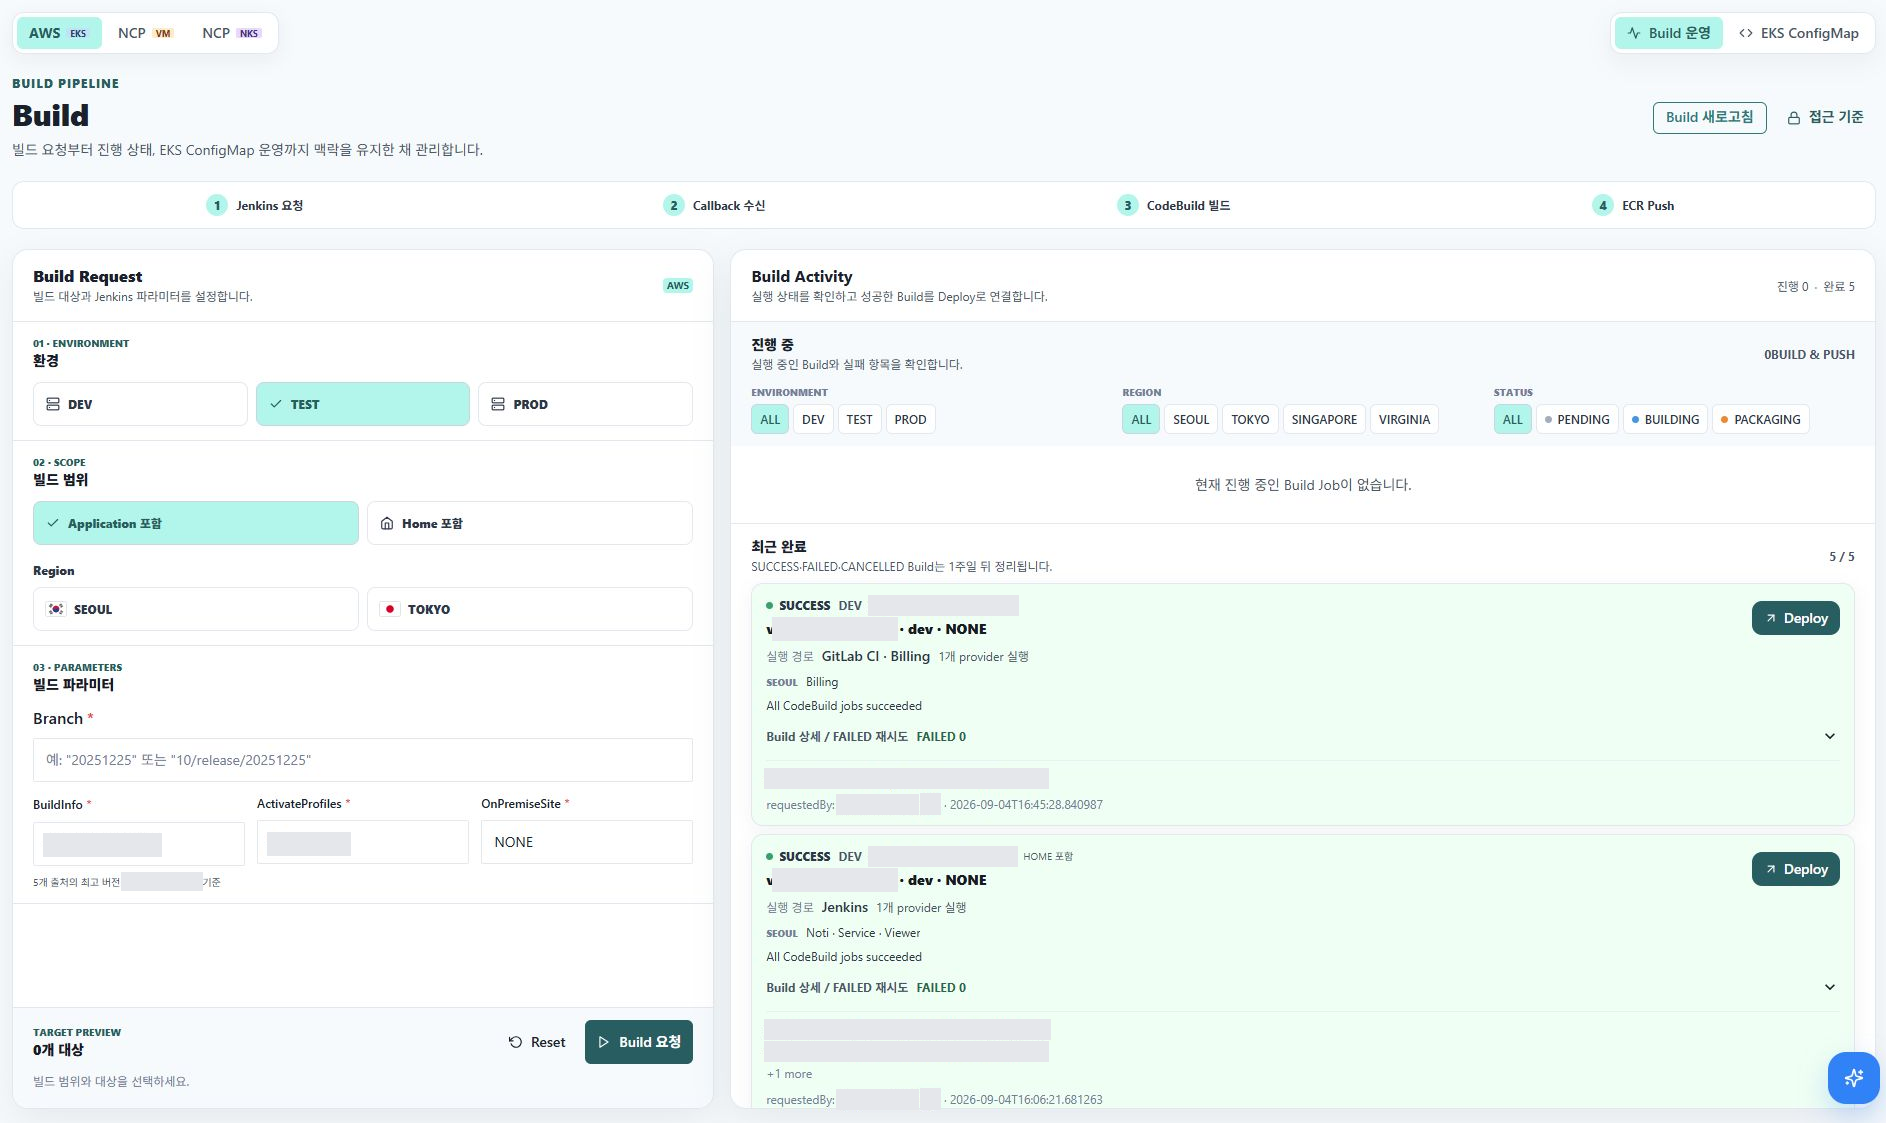The width and height of the screenshot is (1886, 1123).
Task: Click the home icon in Home 포함 option
Action: pyautogui.click(x=387, y=523)
